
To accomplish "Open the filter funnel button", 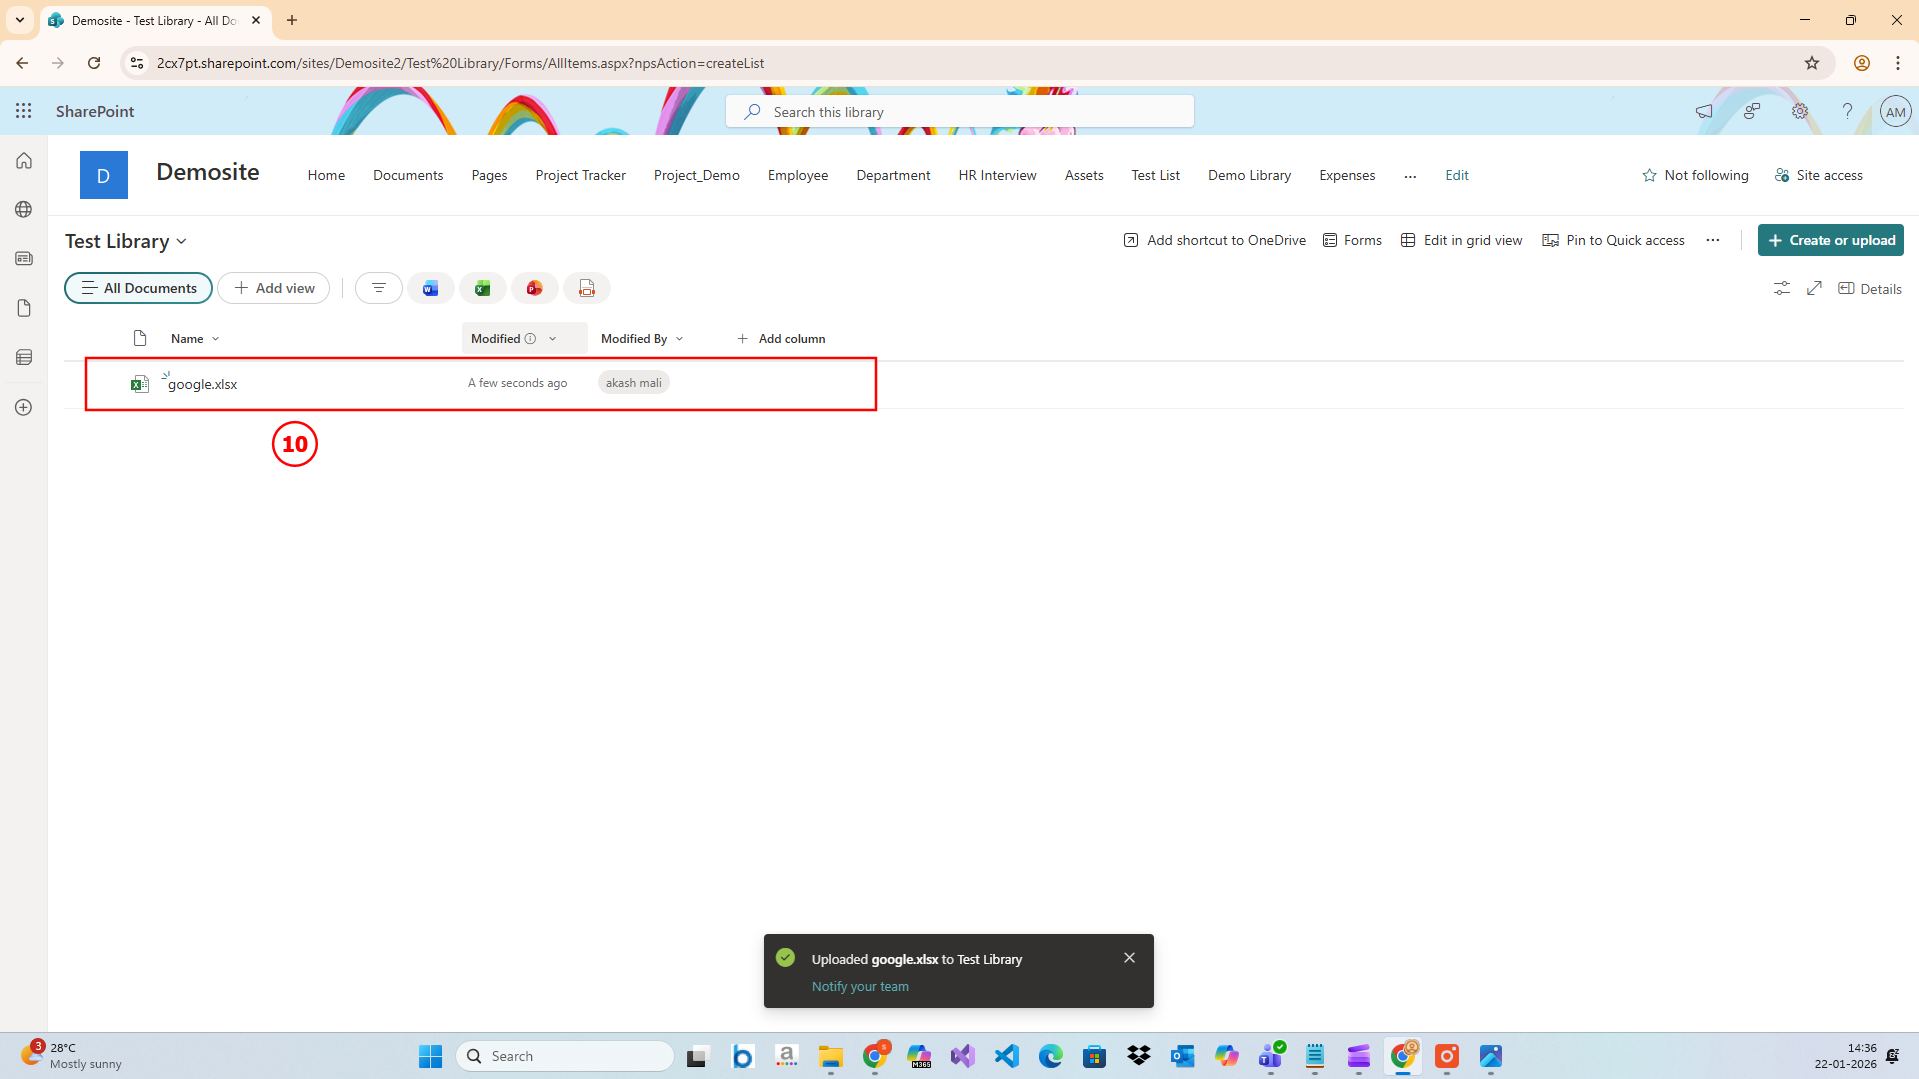I will (x=379, y=288).
